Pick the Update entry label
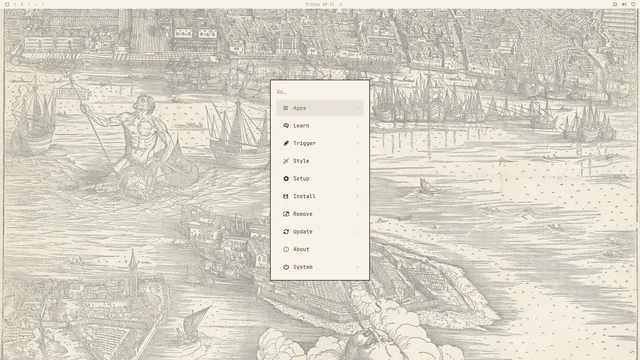The height and width of the screenshot is (360, 640). click(302, 232)
